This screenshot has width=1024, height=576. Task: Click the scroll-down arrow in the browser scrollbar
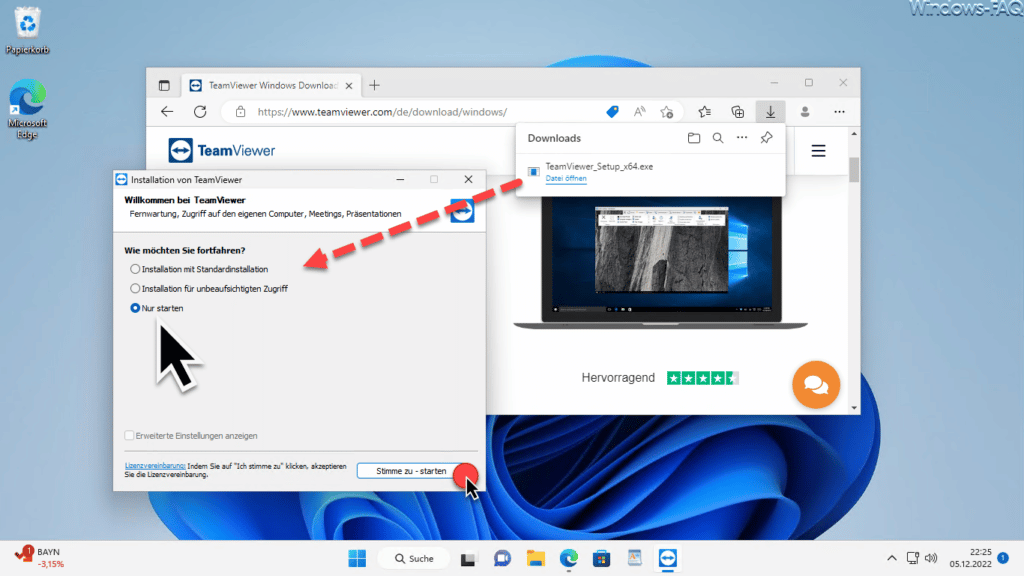[x=854, y=408]
